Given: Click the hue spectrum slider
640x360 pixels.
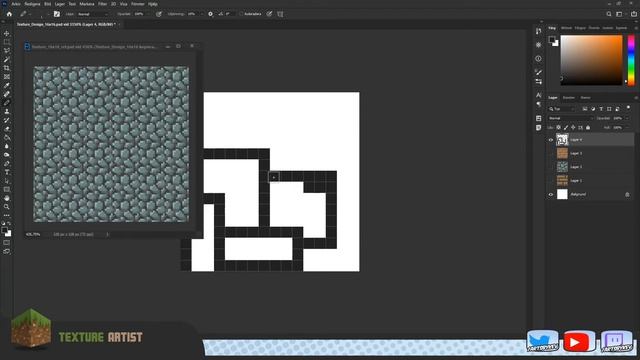Looking at the screenshot, I should click(631, 60).
